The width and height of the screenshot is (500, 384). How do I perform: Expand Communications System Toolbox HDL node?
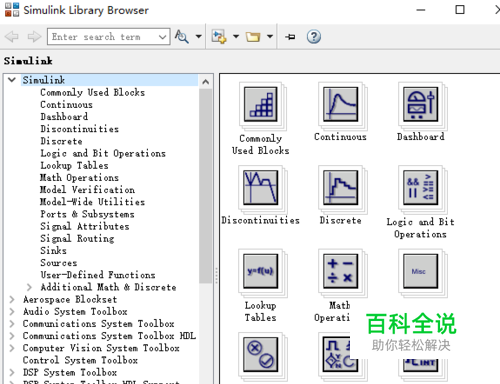12,336
